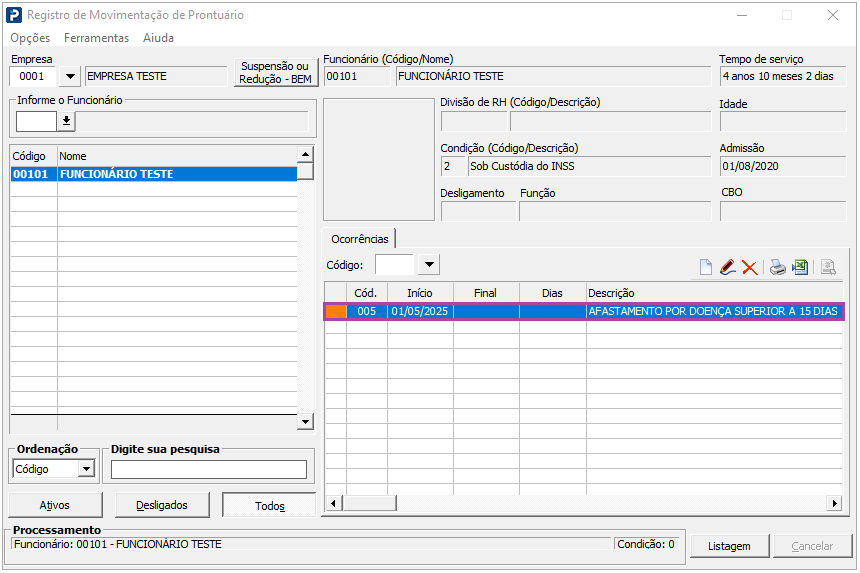
Task: Open the Código dropdown in Ocorrências
Action: [x=429, y=265]
